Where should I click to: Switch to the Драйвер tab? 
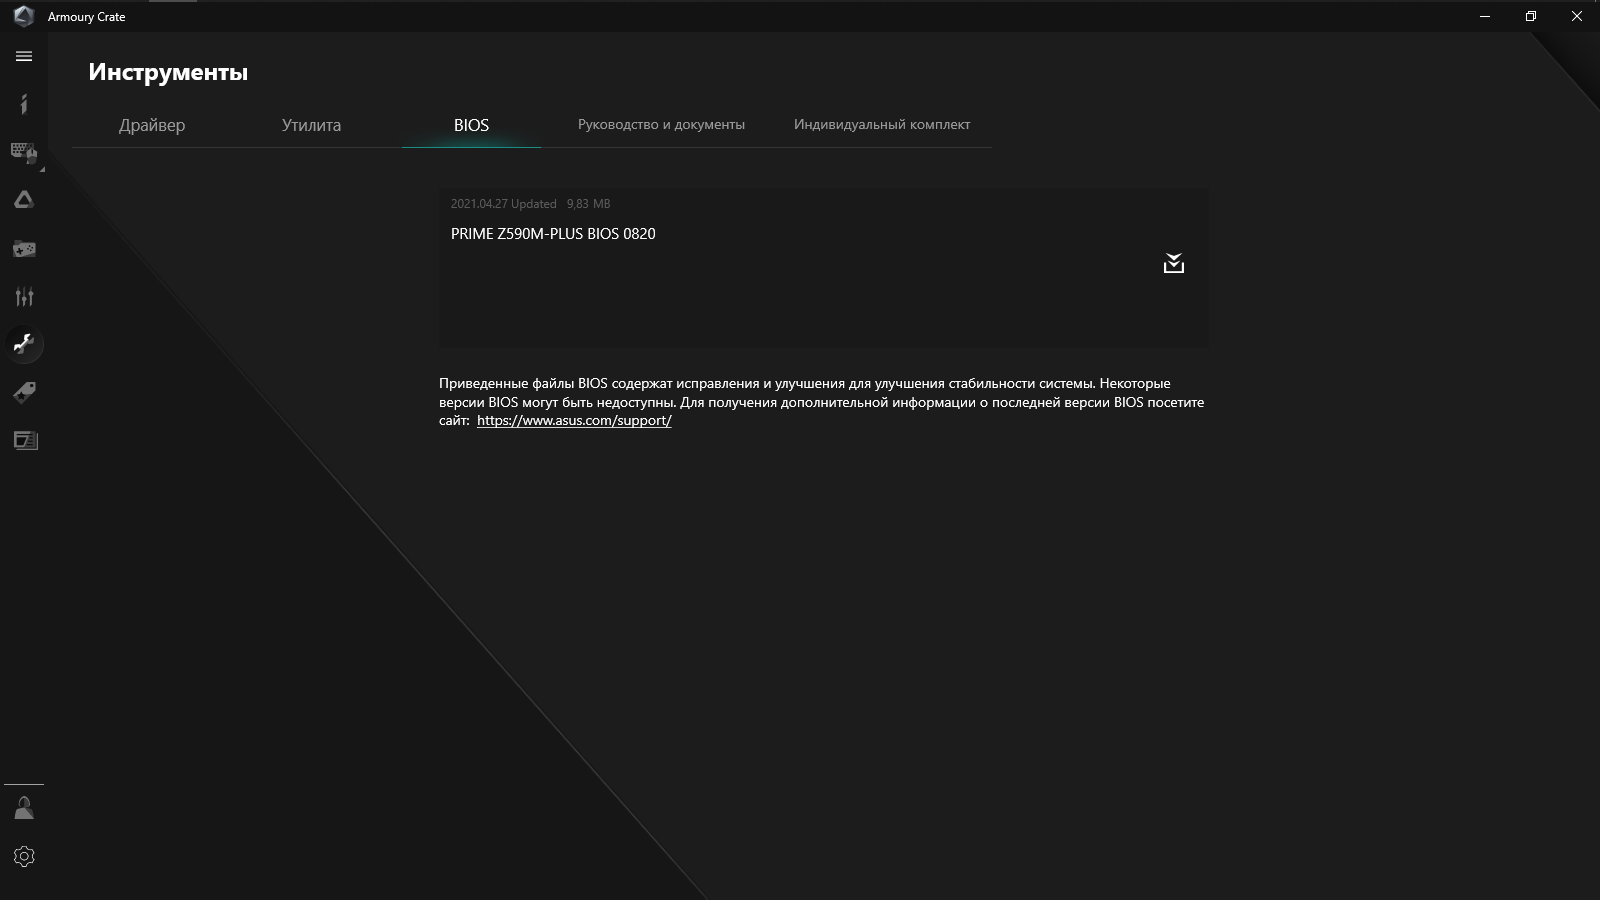152,125
